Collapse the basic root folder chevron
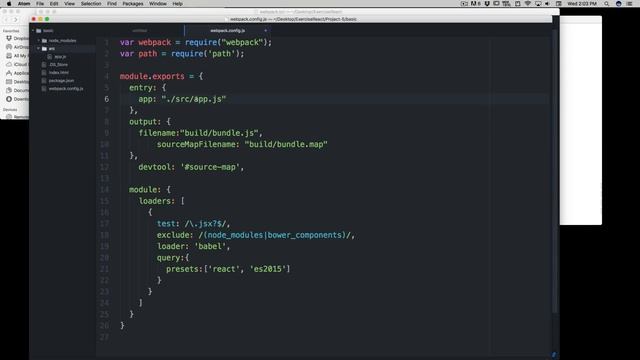This screenshot has height=360, width=640. (x=33, y=31)
